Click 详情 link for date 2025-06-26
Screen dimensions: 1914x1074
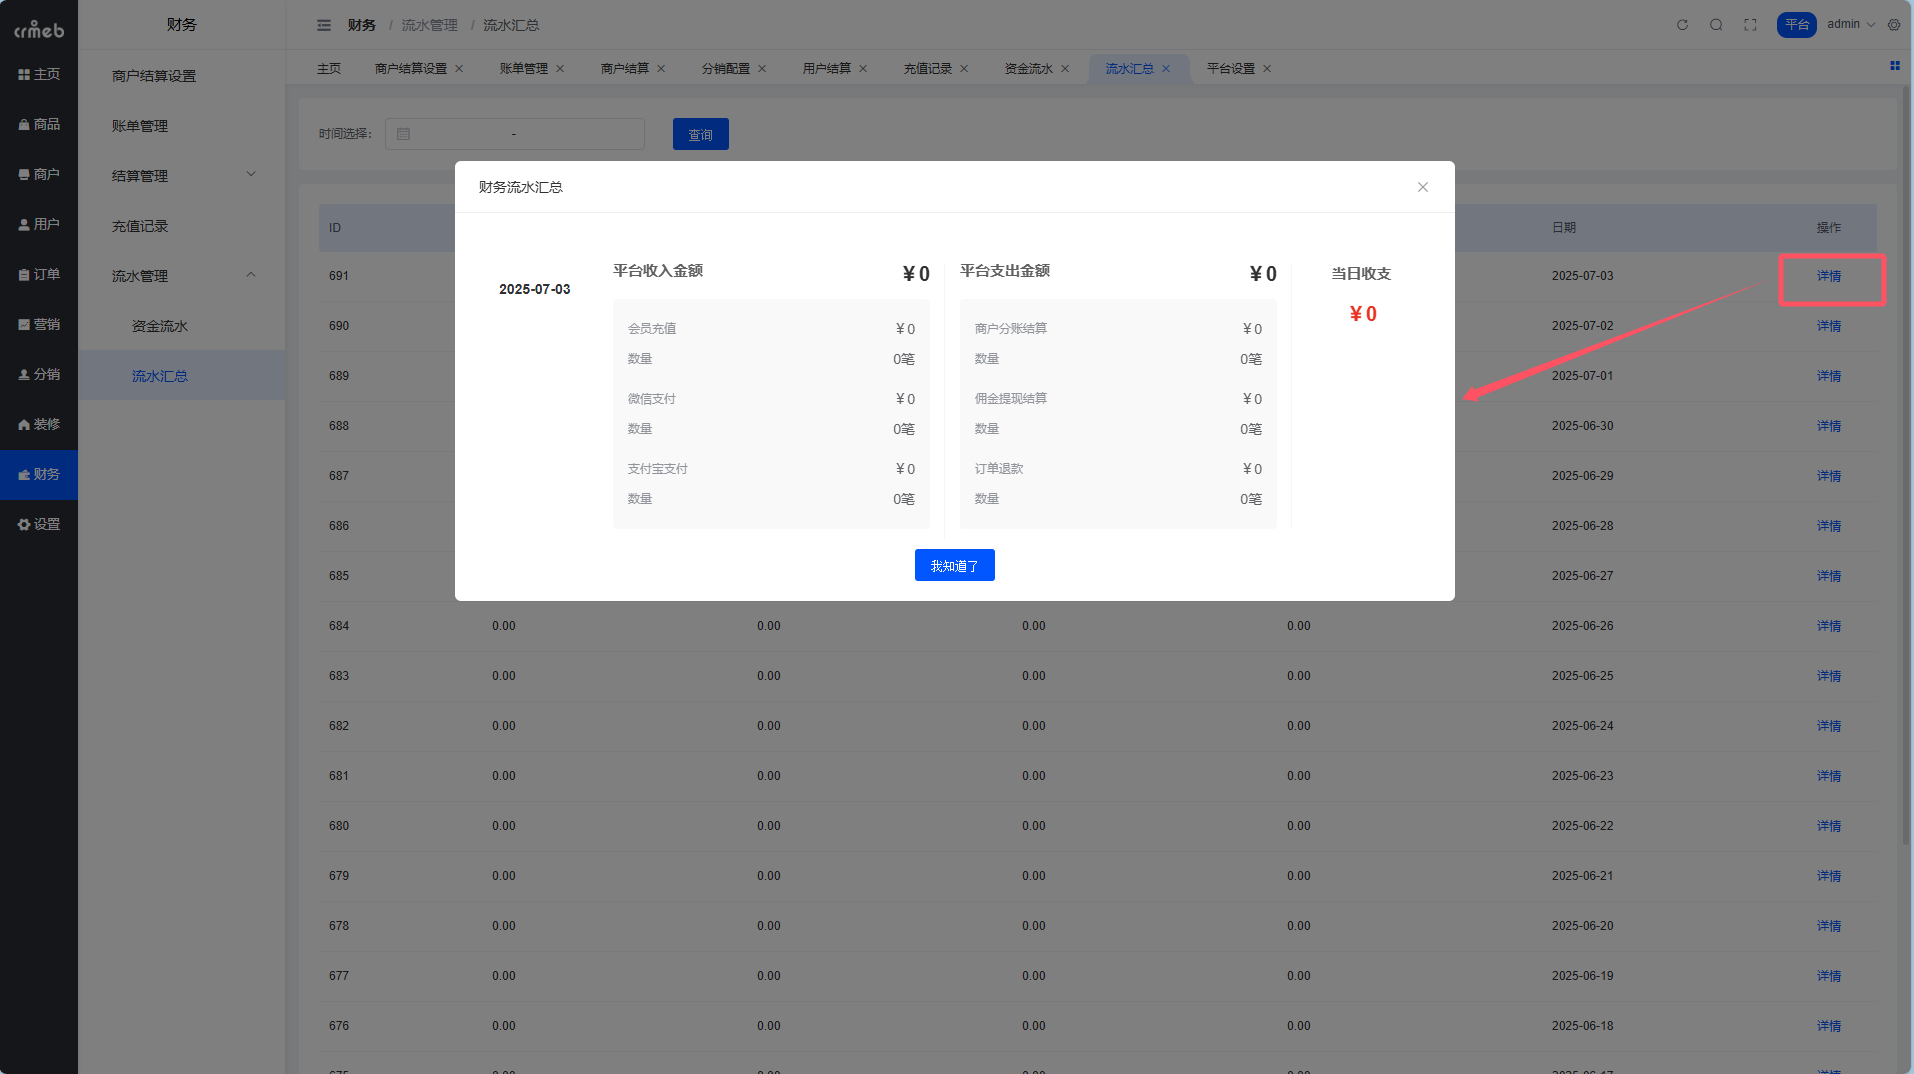[x=1828, y=626]
